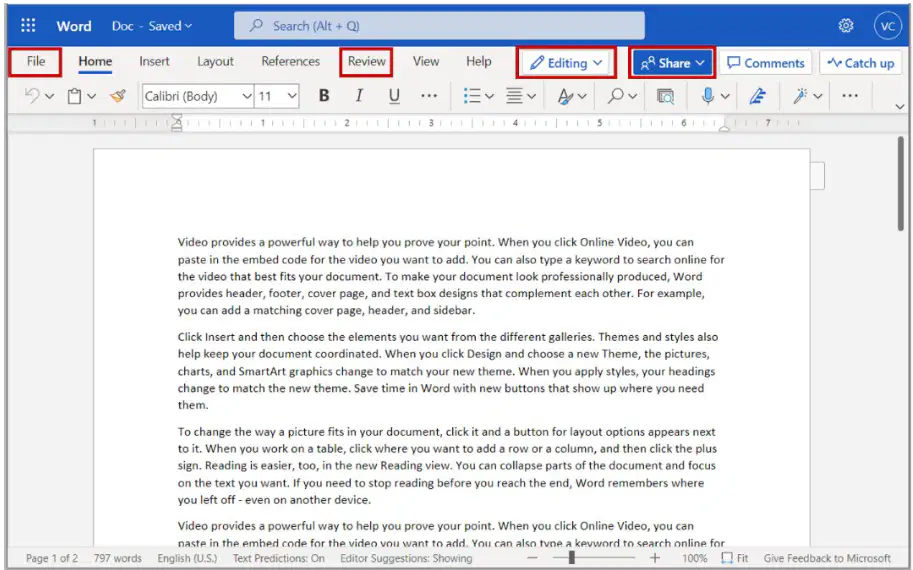Click the zoom slider handle
The image size is (913, 570).
pyautogui.click(x=571, y=558)
